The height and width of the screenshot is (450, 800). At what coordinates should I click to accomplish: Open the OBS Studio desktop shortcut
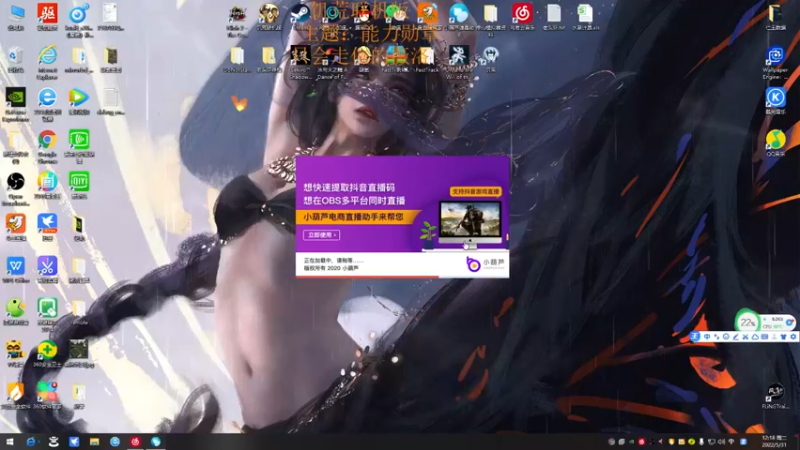(16, 189)
